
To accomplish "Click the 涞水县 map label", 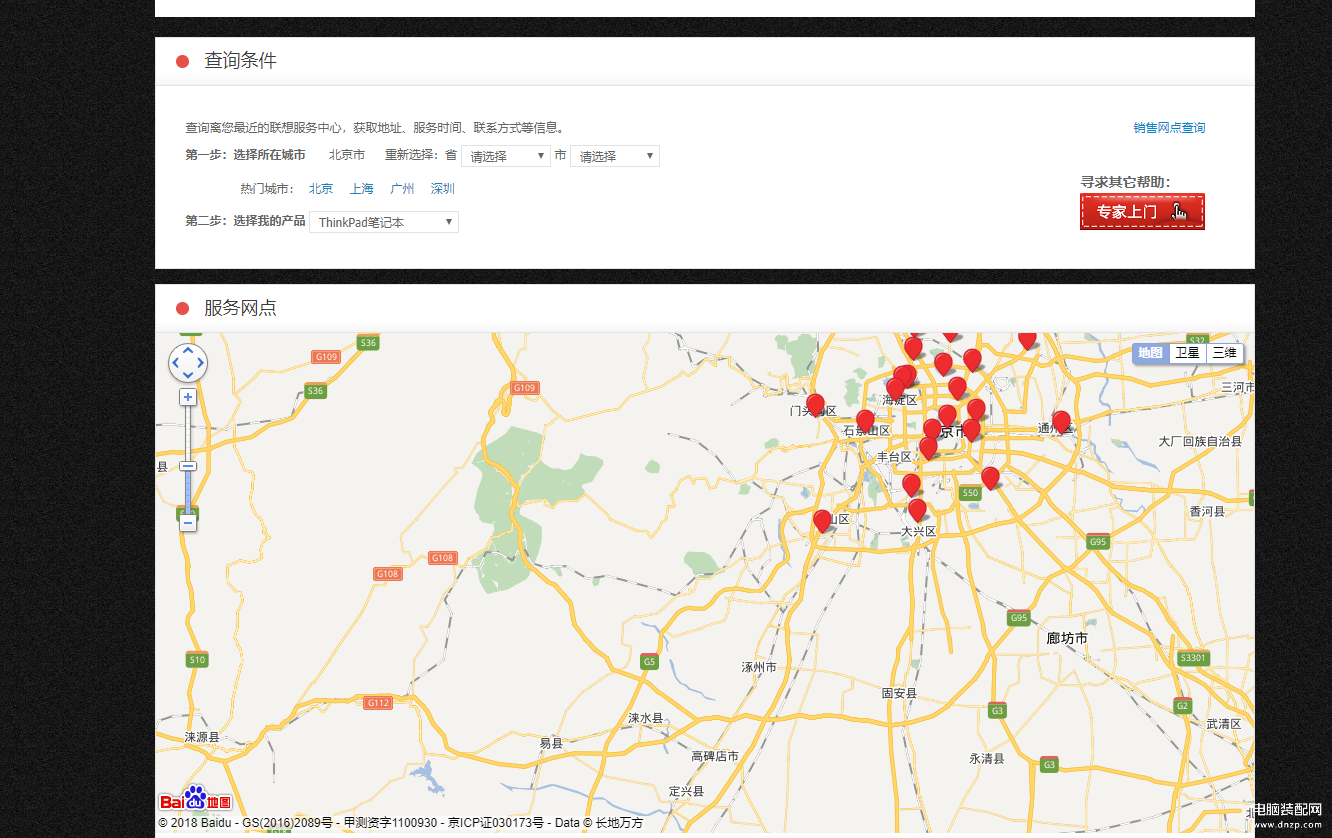I will coord(645,718).
